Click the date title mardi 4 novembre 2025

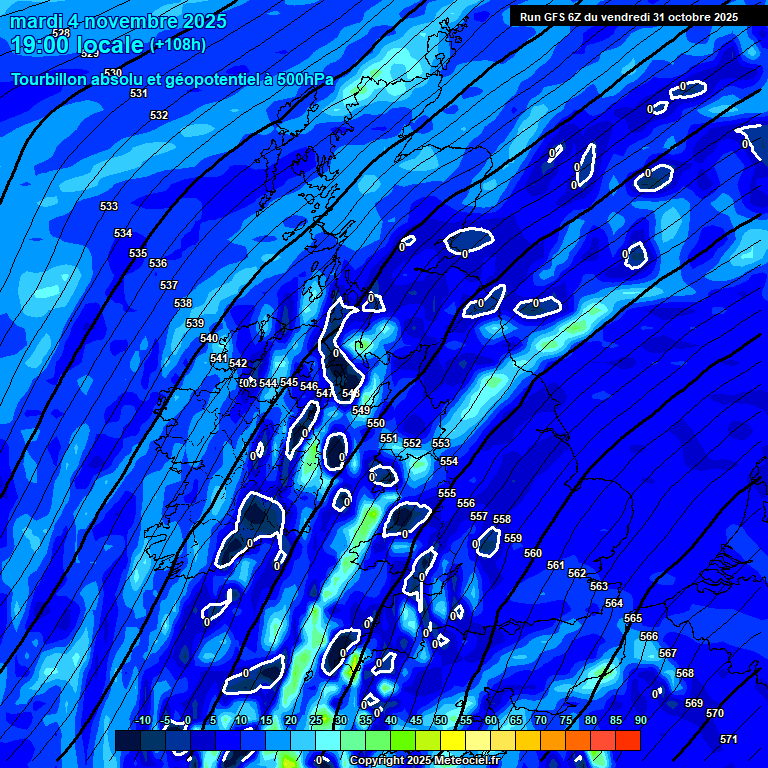[x=119, y=21]
